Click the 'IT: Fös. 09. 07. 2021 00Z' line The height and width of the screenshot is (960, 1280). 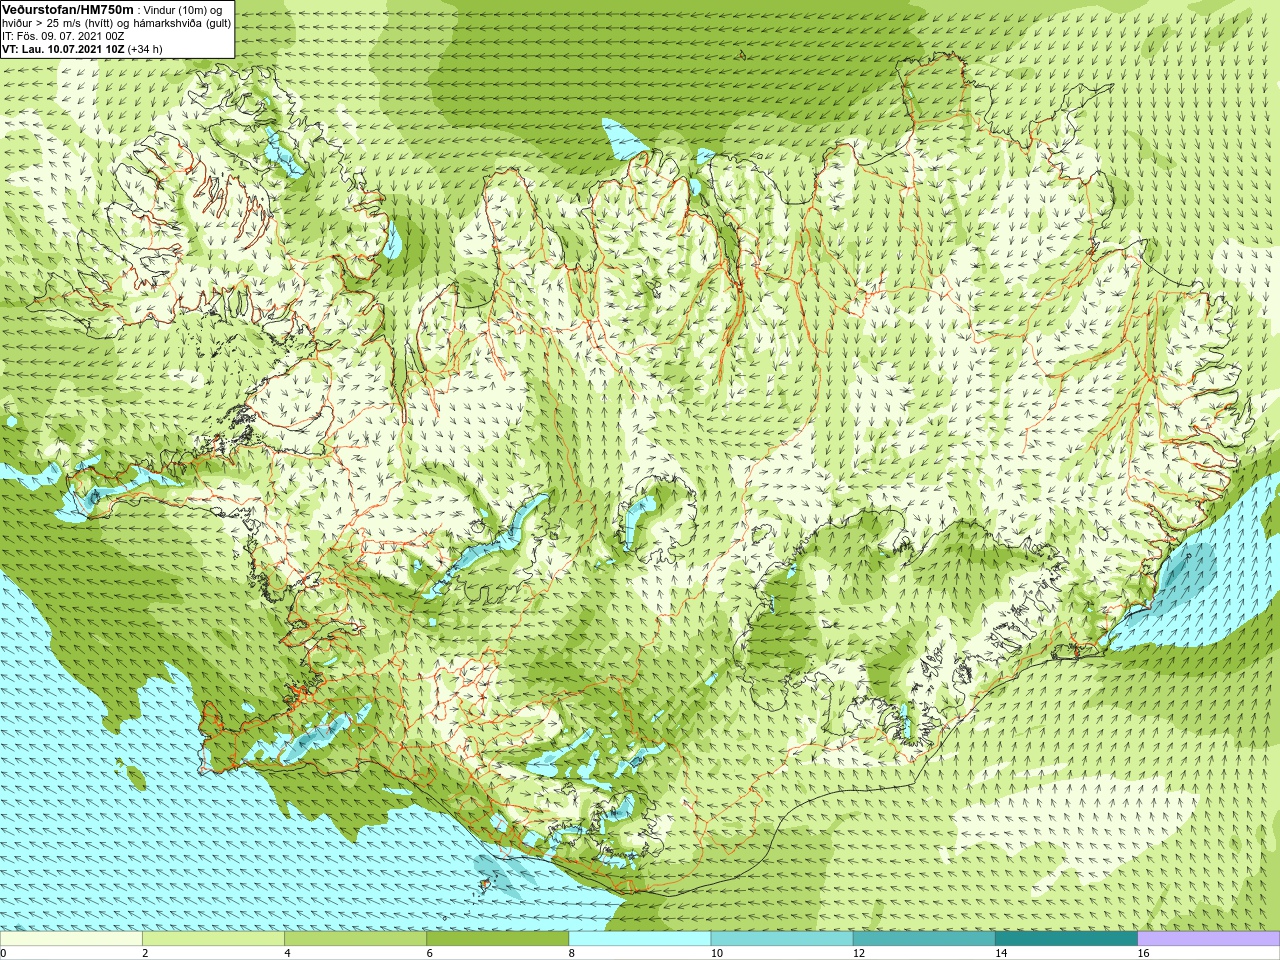point(63,36)
